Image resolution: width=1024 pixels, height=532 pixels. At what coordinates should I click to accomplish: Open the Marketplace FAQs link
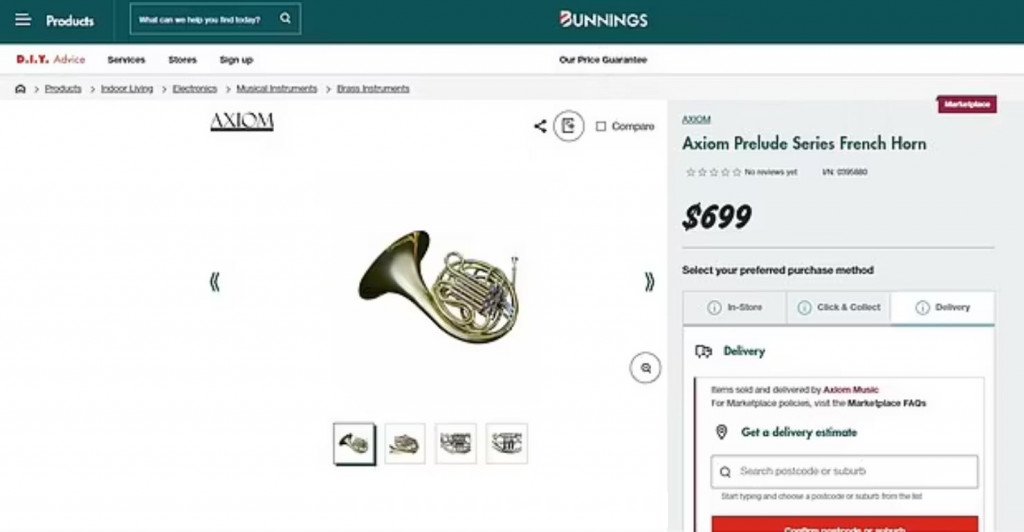click(x=886, y=403)
